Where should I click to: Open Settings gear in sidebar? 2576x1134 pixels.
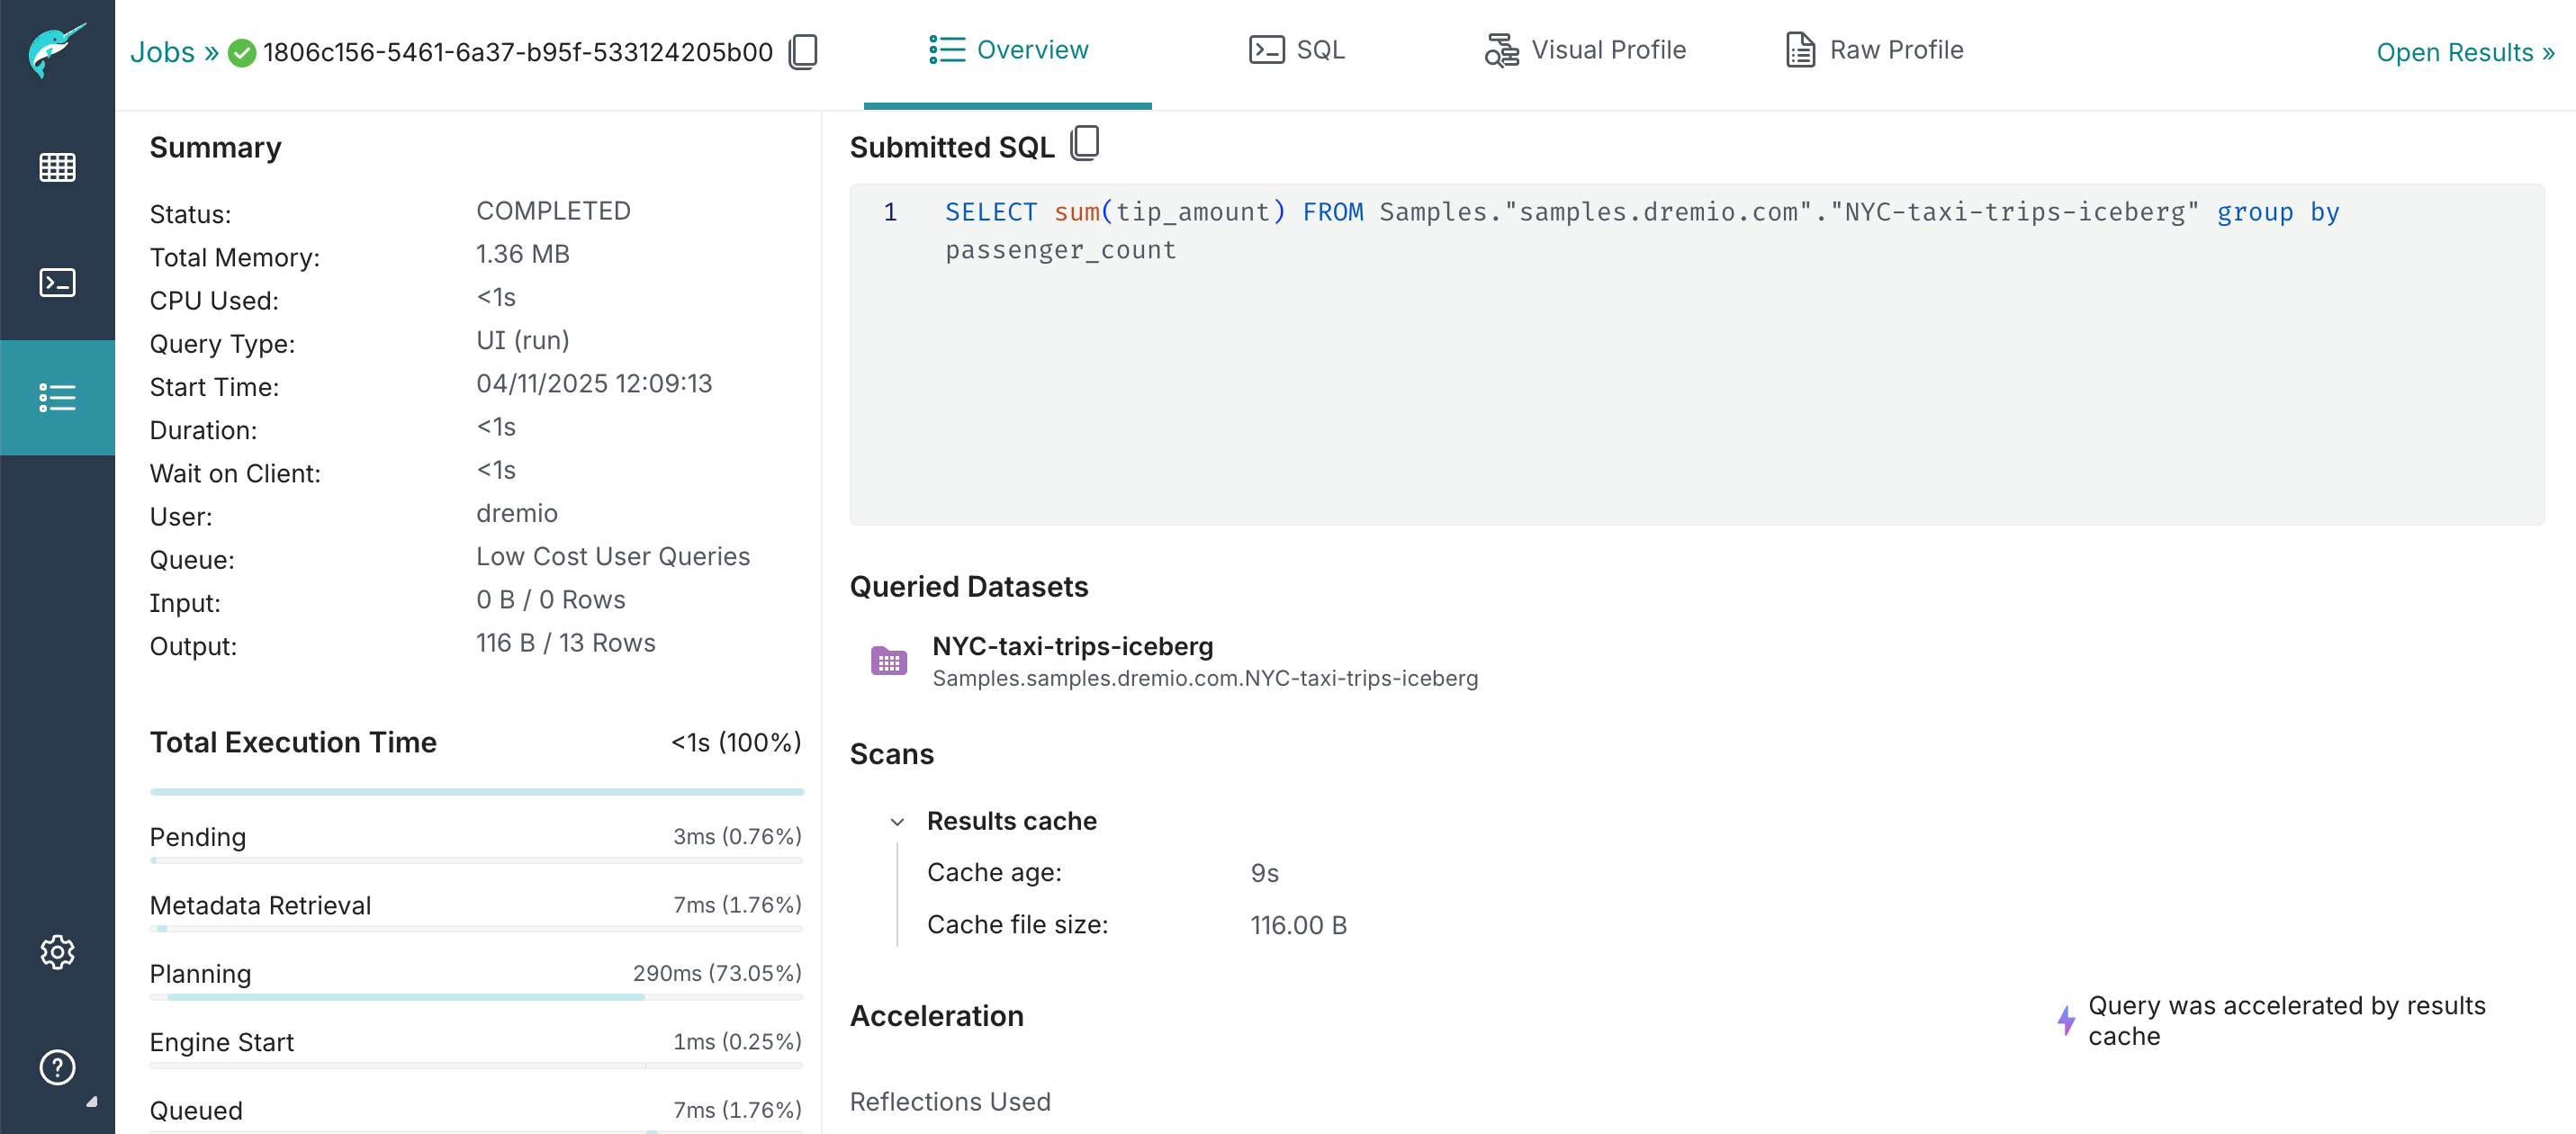(x=57, y=952)
